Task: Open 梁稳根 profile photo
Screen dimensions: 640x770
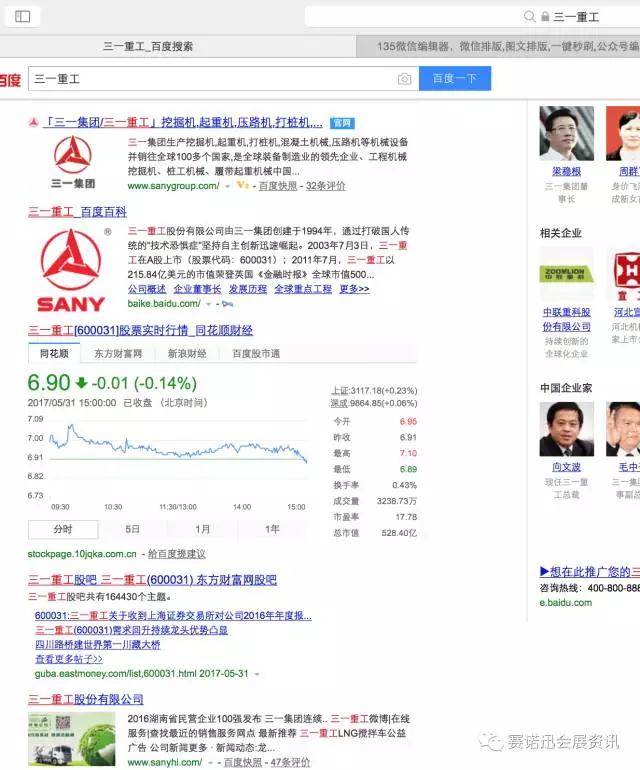Action: [566, 133]
